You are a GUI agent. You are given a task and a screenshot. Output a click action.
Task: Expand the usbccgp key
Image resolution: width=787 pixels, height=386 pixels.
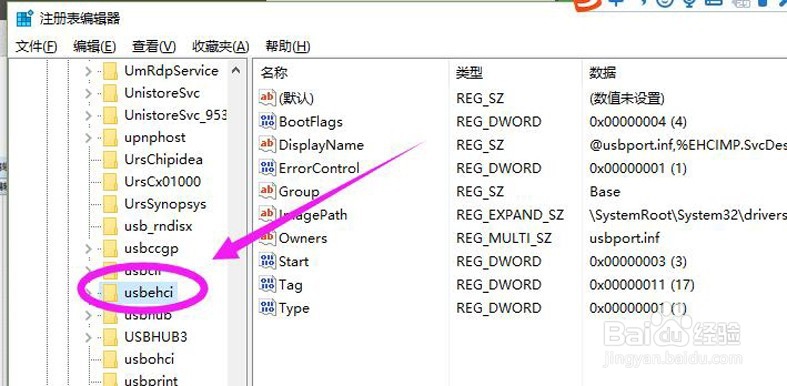point(88,248)
